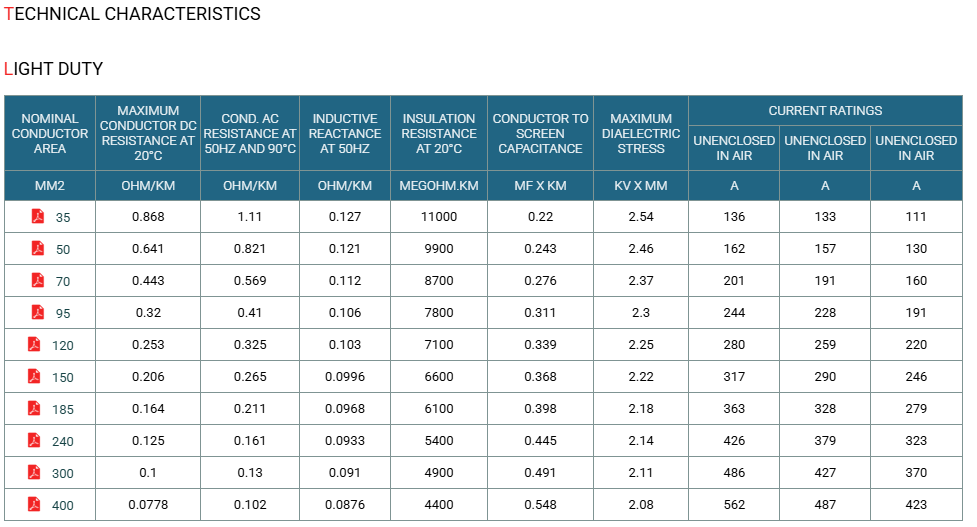This screenshot has height=527, width=977.
Task: Open the PDF icon for 70 mm2
Action: click(38, 280)
